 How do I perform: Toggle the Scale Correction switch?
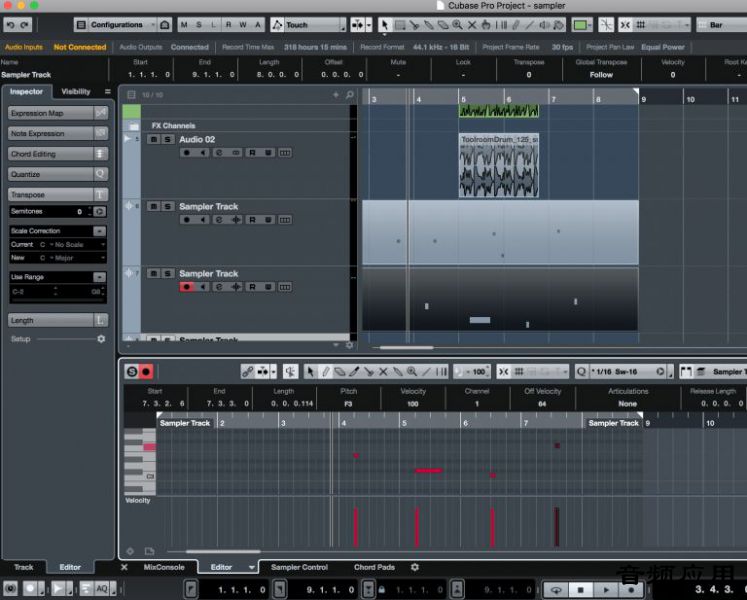[100, 231]
